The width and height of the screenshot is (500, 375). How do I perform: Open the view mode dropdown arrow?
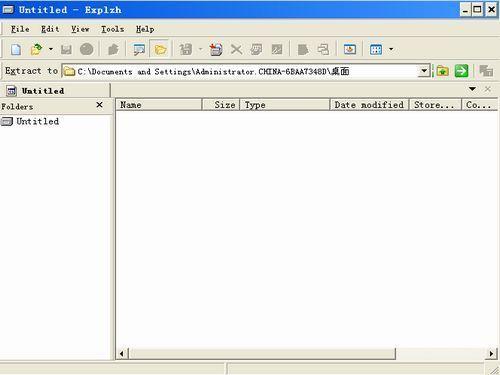391,49
